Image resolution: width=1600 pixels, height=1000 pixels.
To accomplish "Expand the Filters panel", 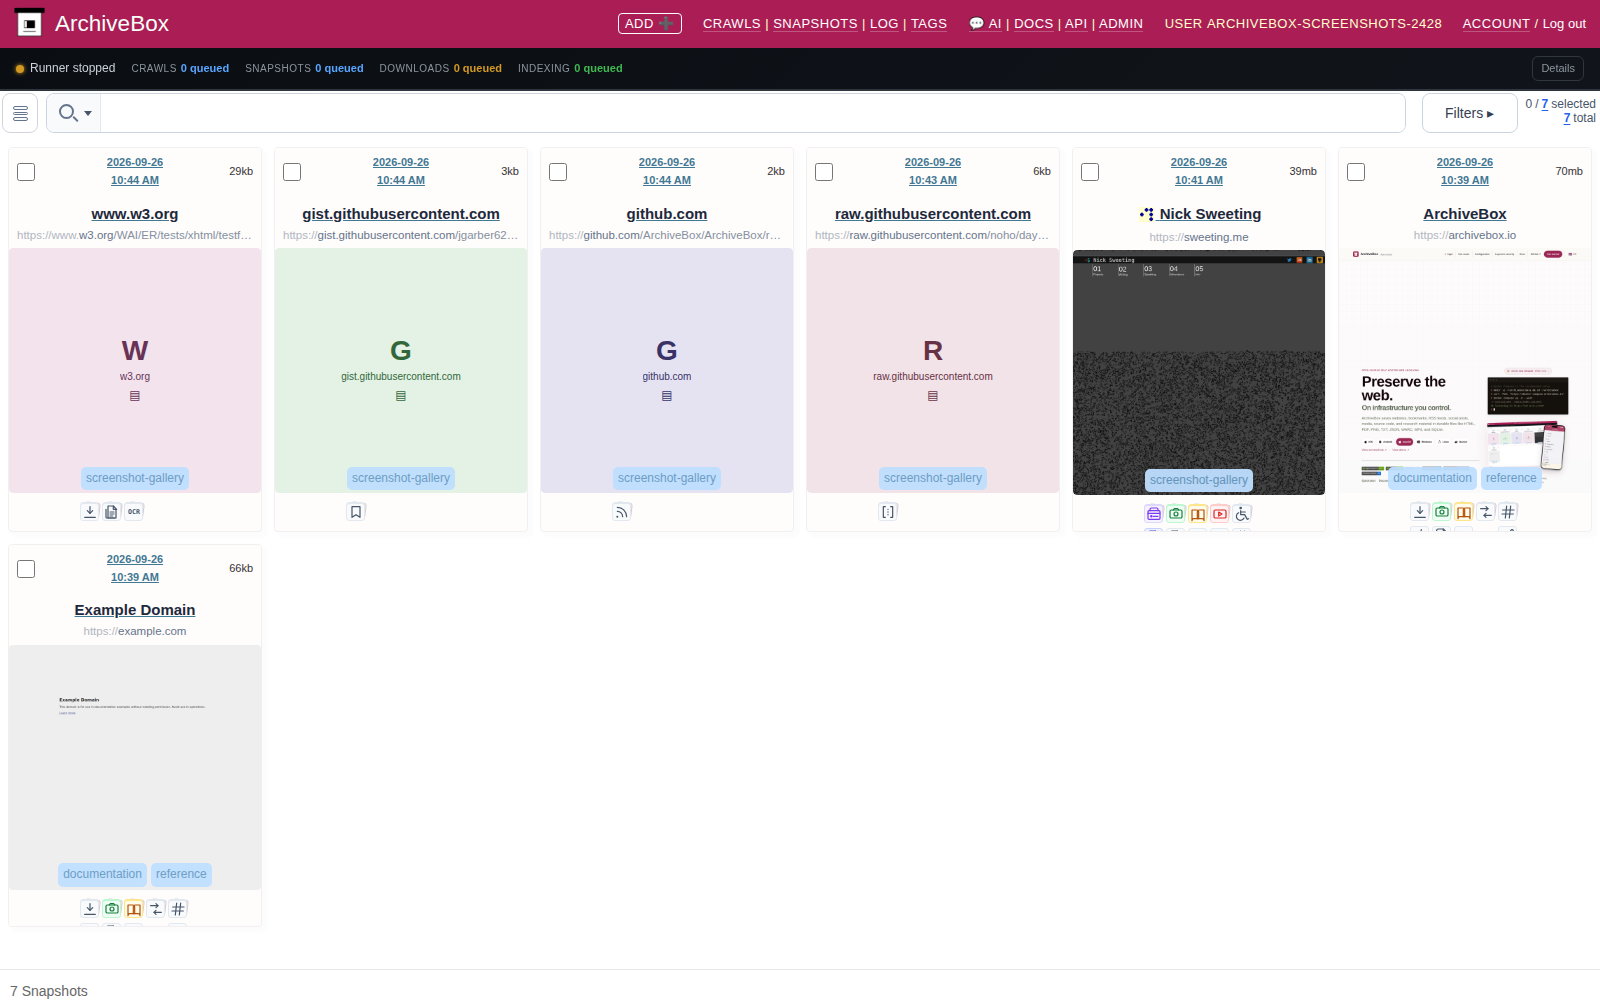I will coord(1469,113).
